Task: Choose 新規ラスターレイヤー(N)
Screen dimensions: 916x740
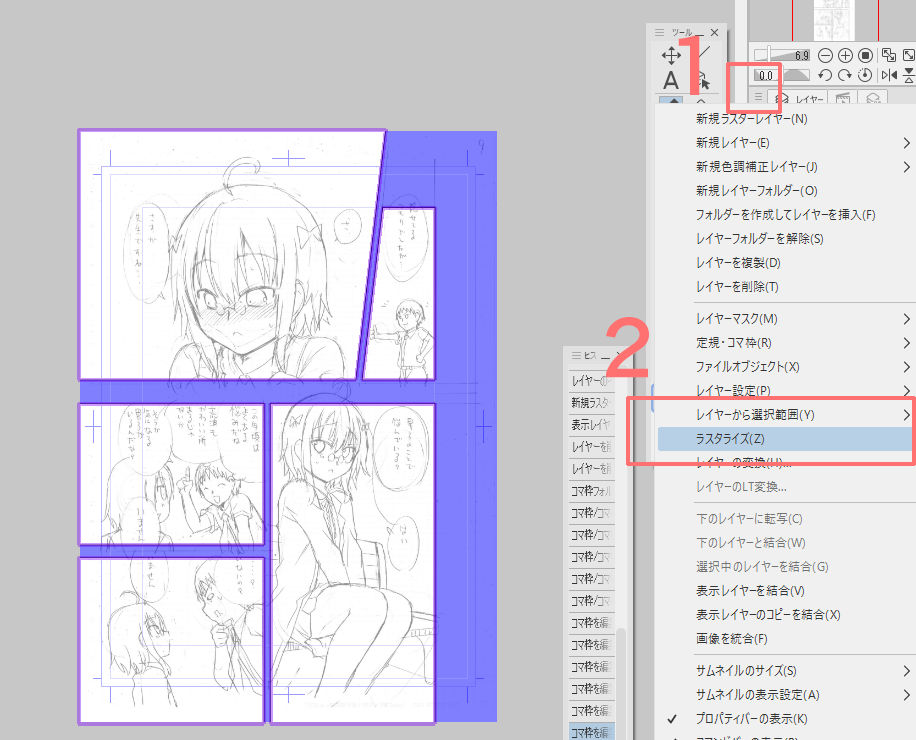Action: click(751, 119)
